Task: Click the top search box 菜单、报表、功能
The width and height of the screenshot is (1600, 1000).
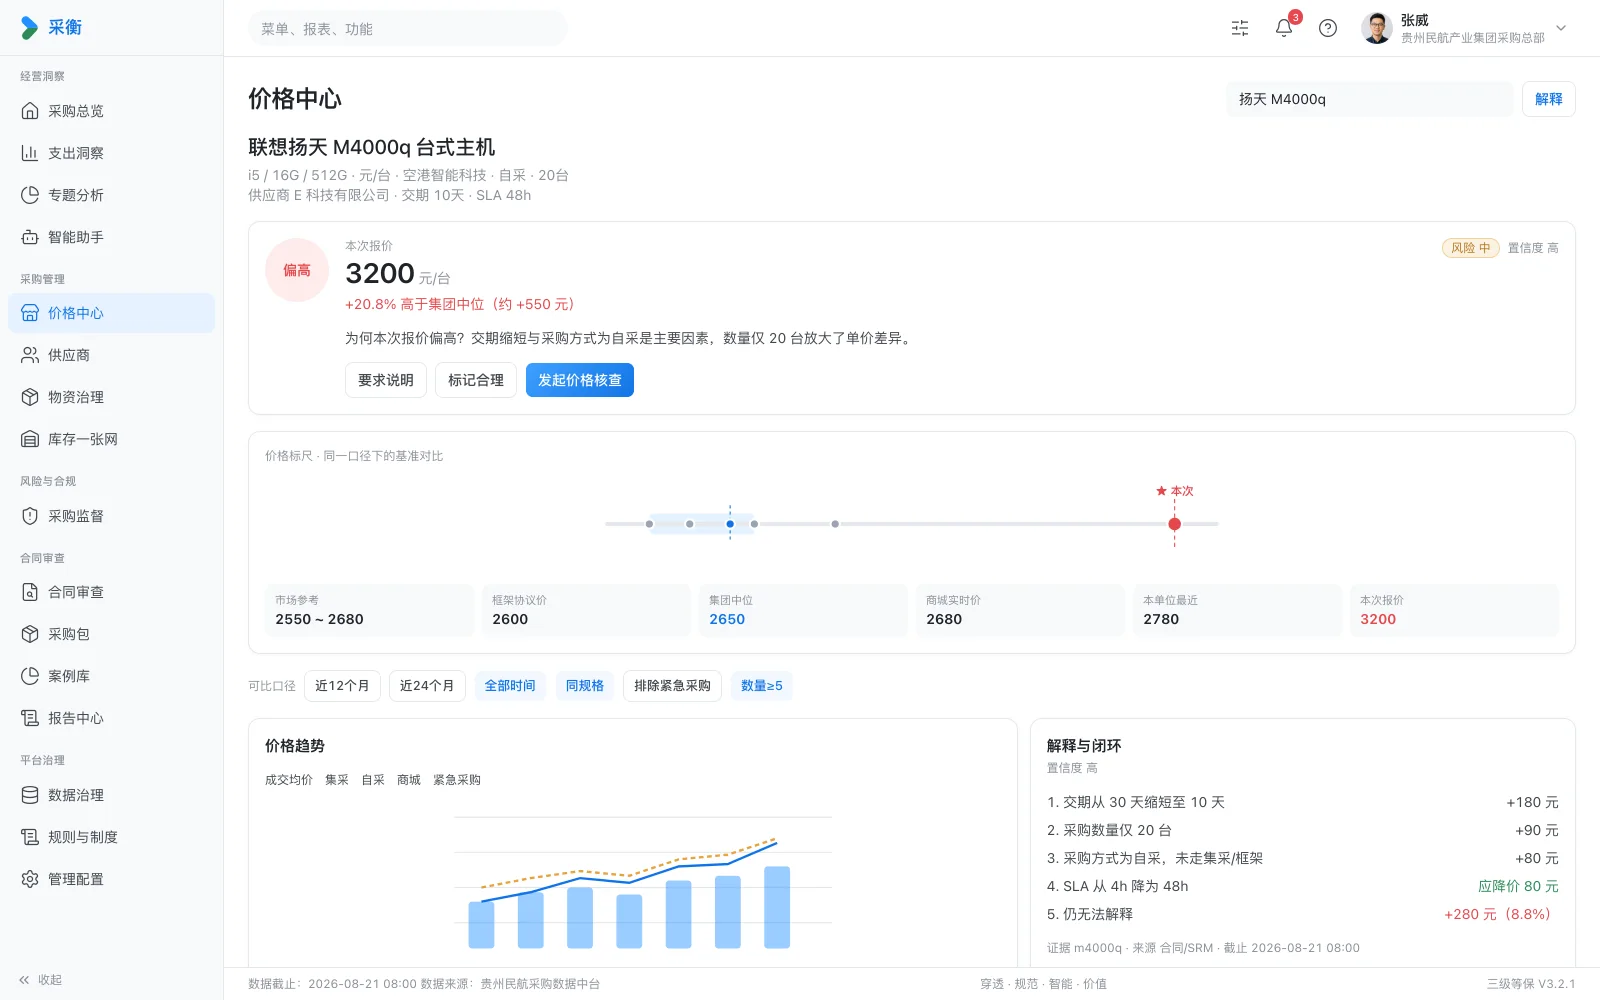Action: 408,29
